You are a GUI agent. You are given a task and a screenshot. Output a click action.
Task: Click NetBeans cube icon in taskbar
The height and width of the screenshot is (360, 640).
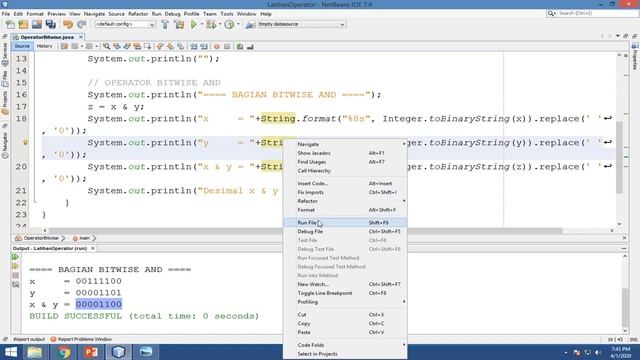(x=118, y=352)
